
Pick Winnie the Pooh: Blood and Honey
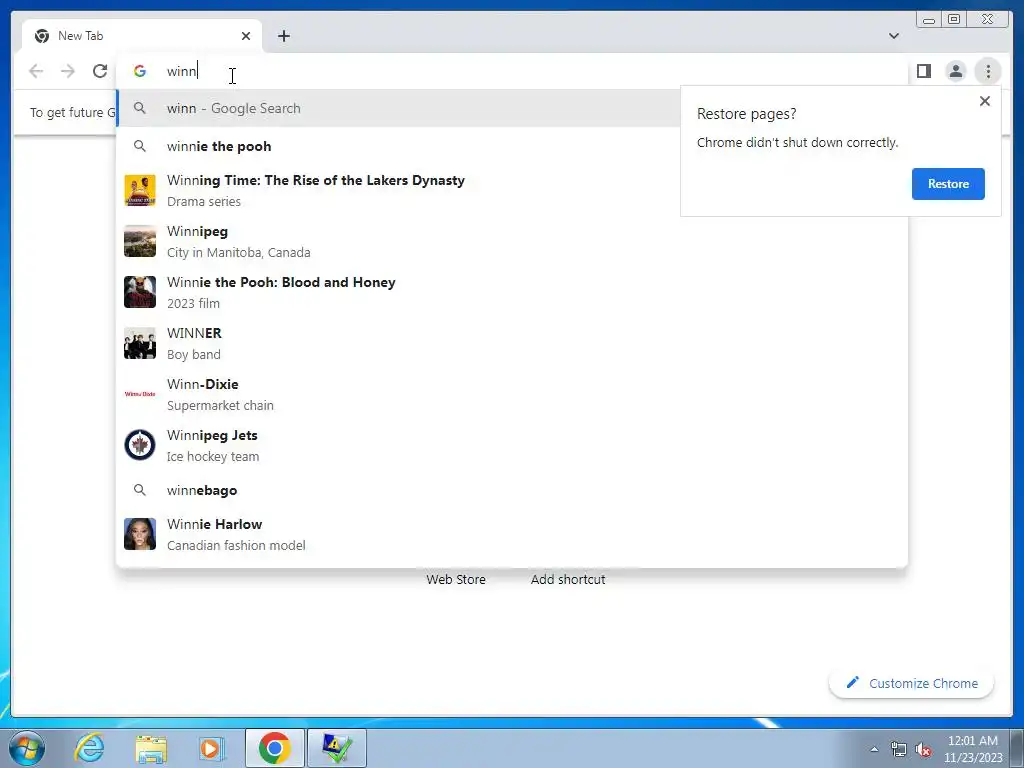511,292
